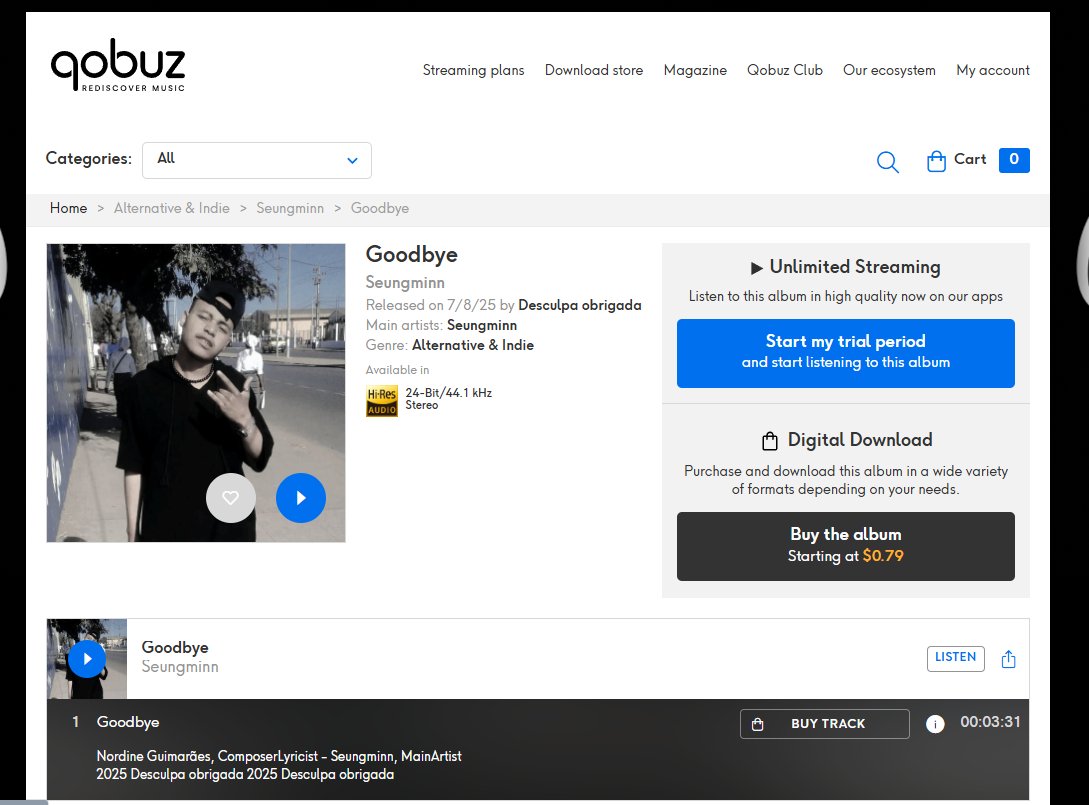
Task: Click the Goodbye breadcrumb item
Action: click(379, 208)
